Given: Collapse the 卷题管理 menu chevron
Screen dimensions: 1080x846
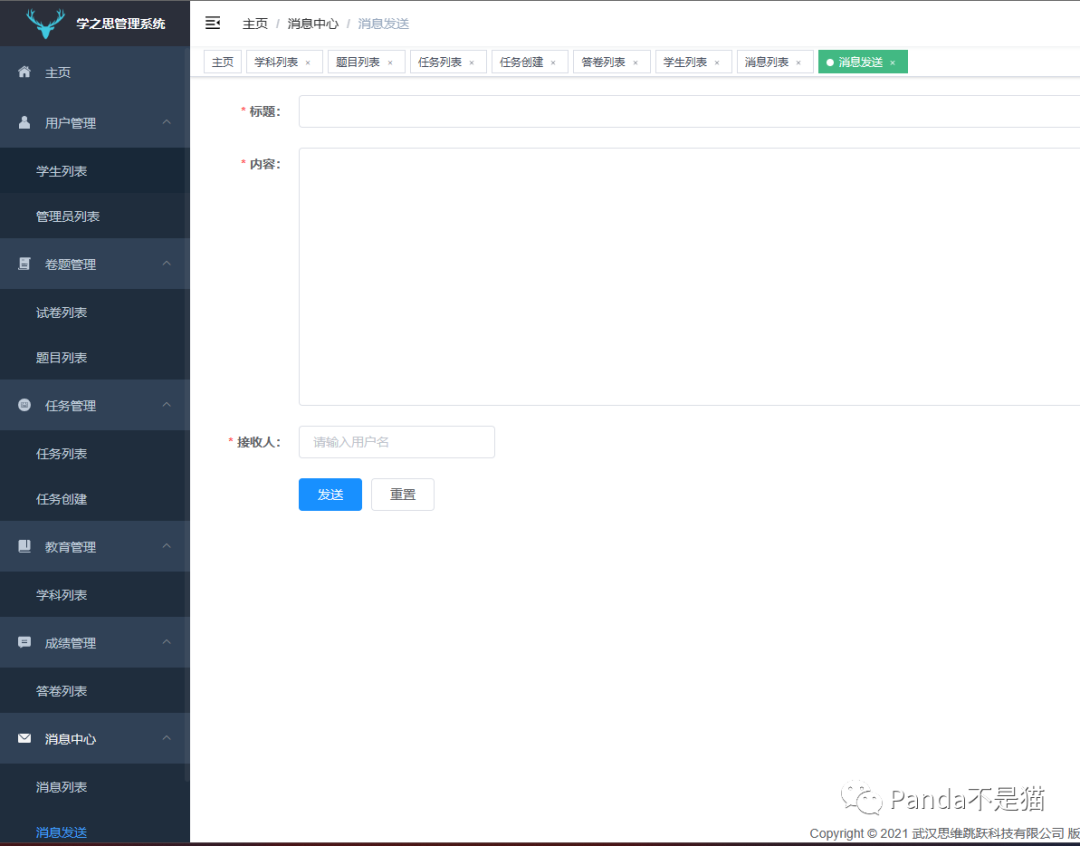Looking at the screenshot, I should point(167,263).
